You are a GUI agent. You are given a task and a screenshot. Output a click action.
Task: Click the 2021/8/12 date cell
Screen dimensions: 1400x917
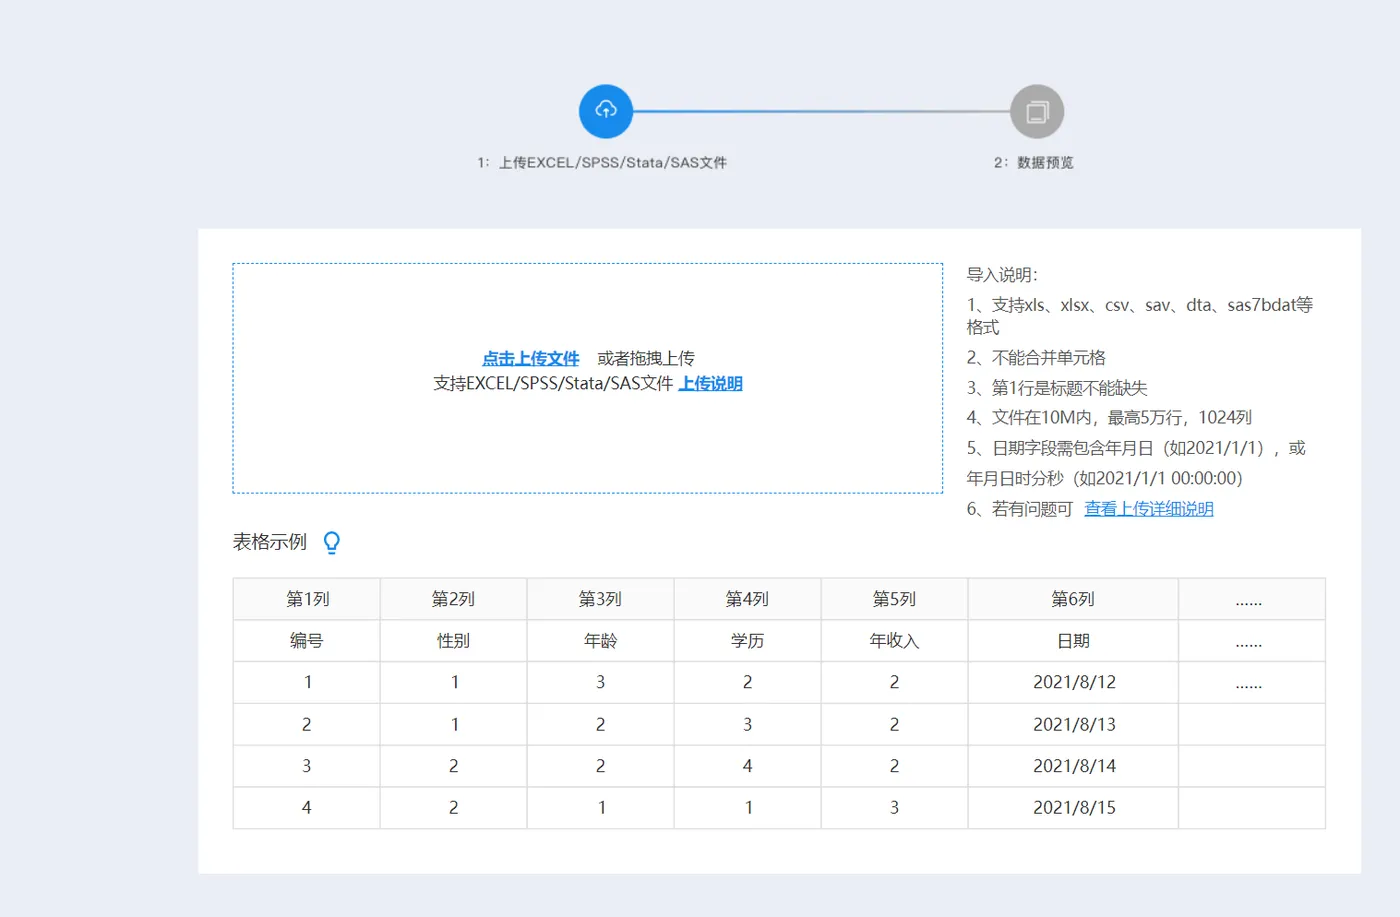[x=1073, y=682]
